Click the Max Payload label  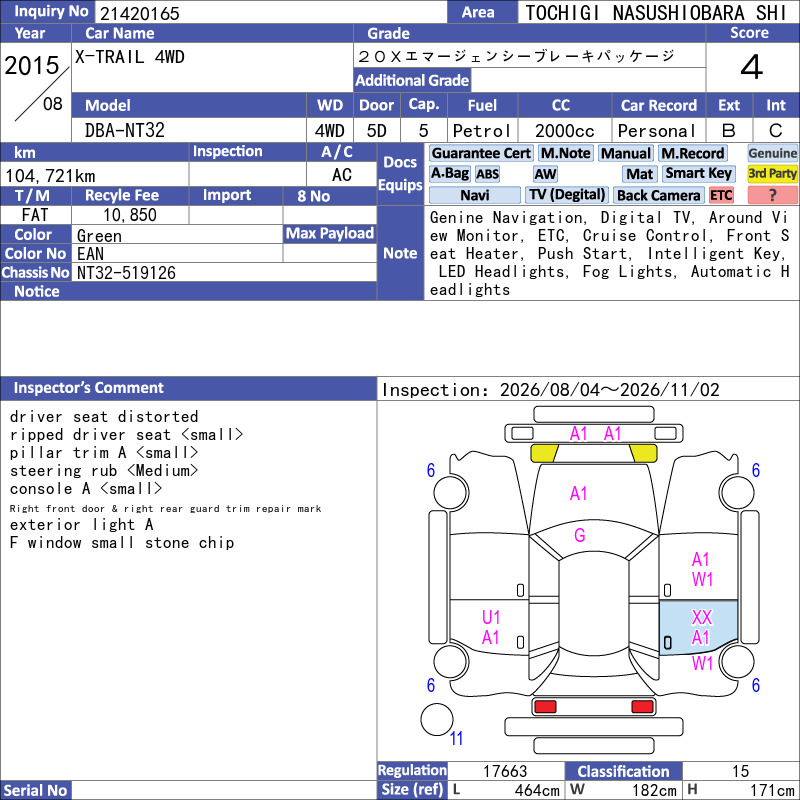330,233
